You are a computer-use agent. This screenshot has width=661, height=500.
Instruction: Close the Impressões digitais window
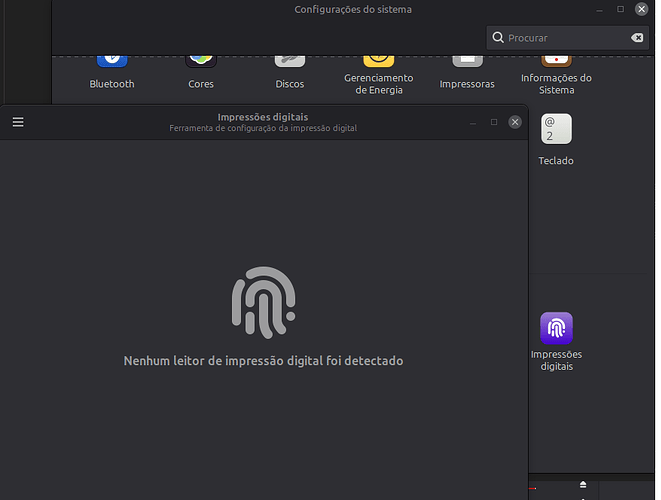click(x=515, y=122)
